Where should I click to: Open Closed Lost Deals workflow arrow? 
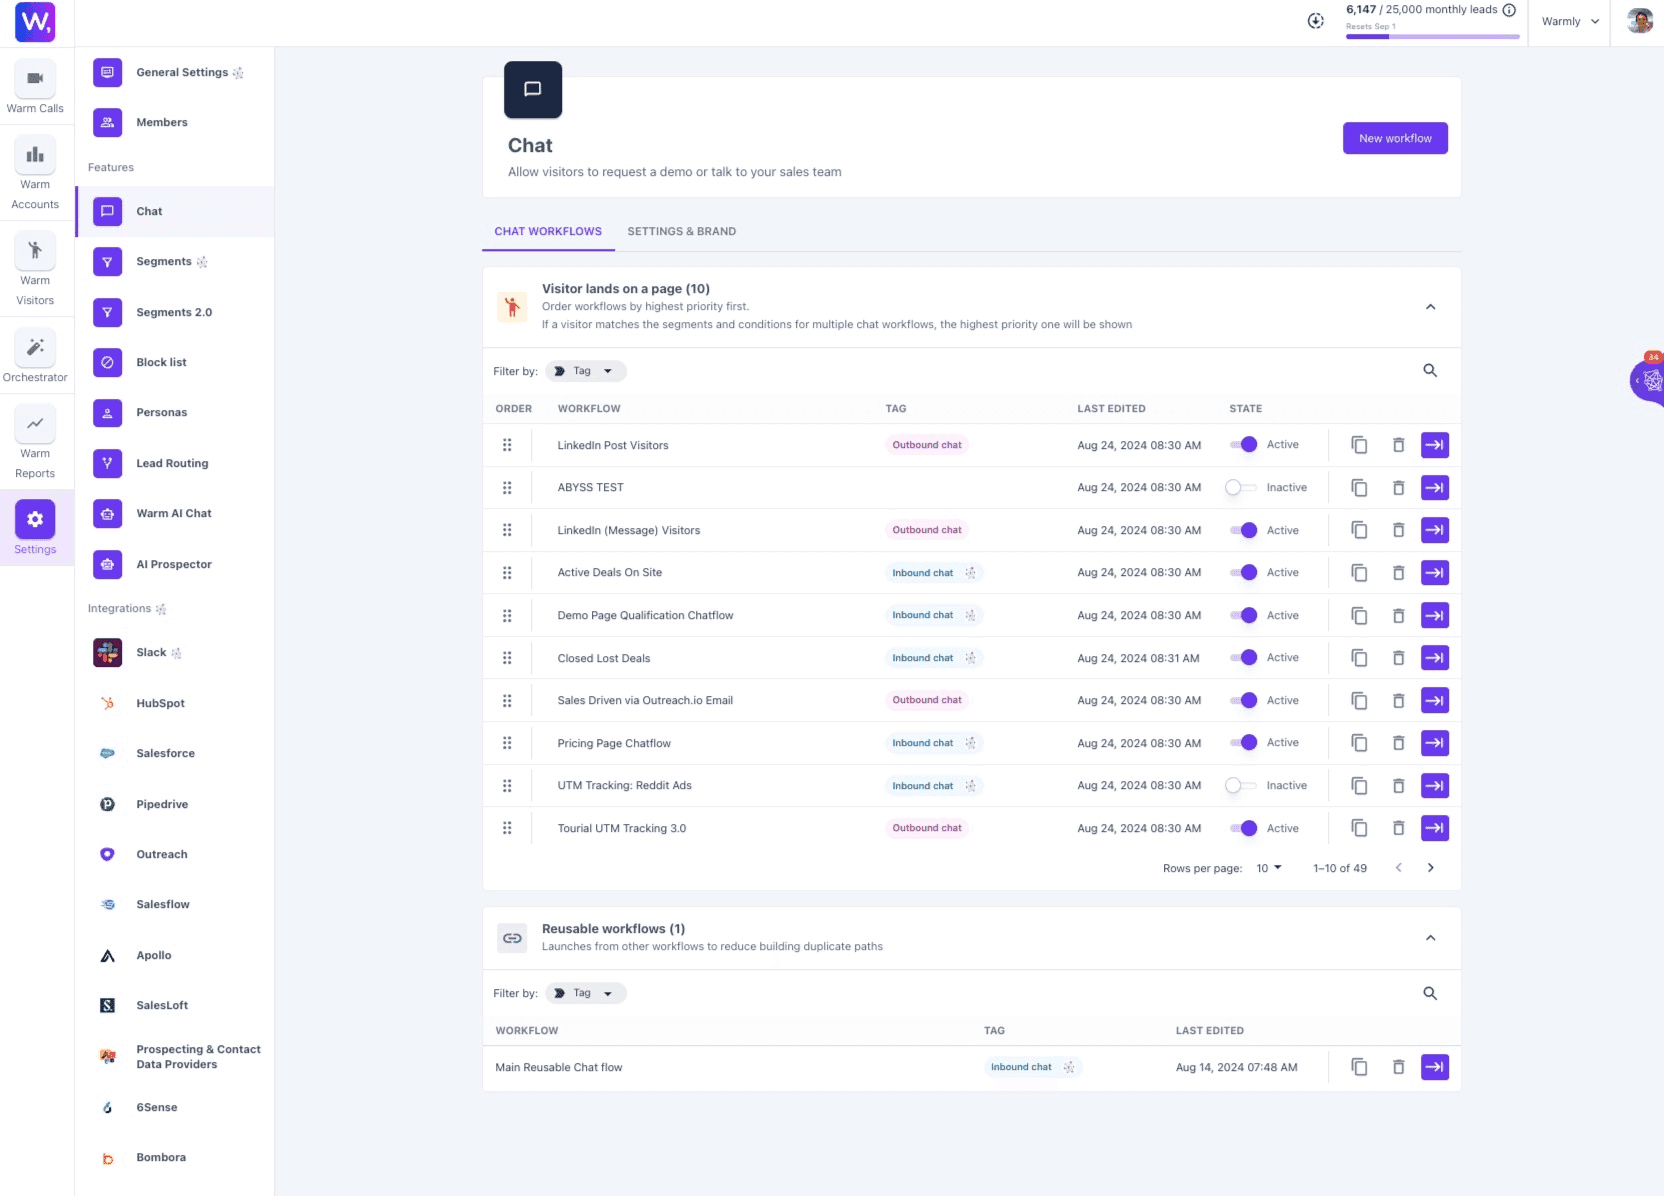1434,658
